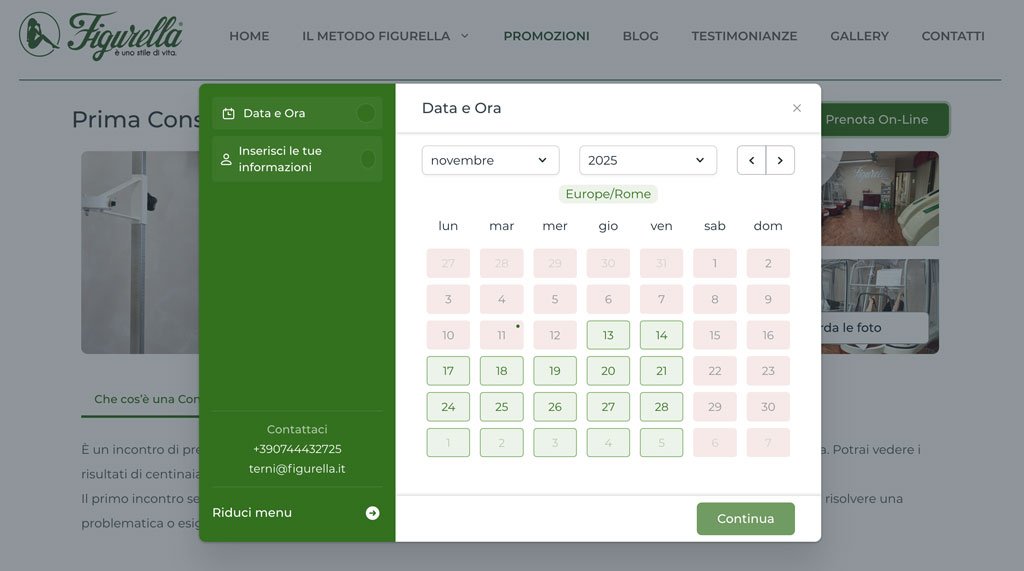Select November 19 in calendar
1024x571 pixels.
[555, 371]
